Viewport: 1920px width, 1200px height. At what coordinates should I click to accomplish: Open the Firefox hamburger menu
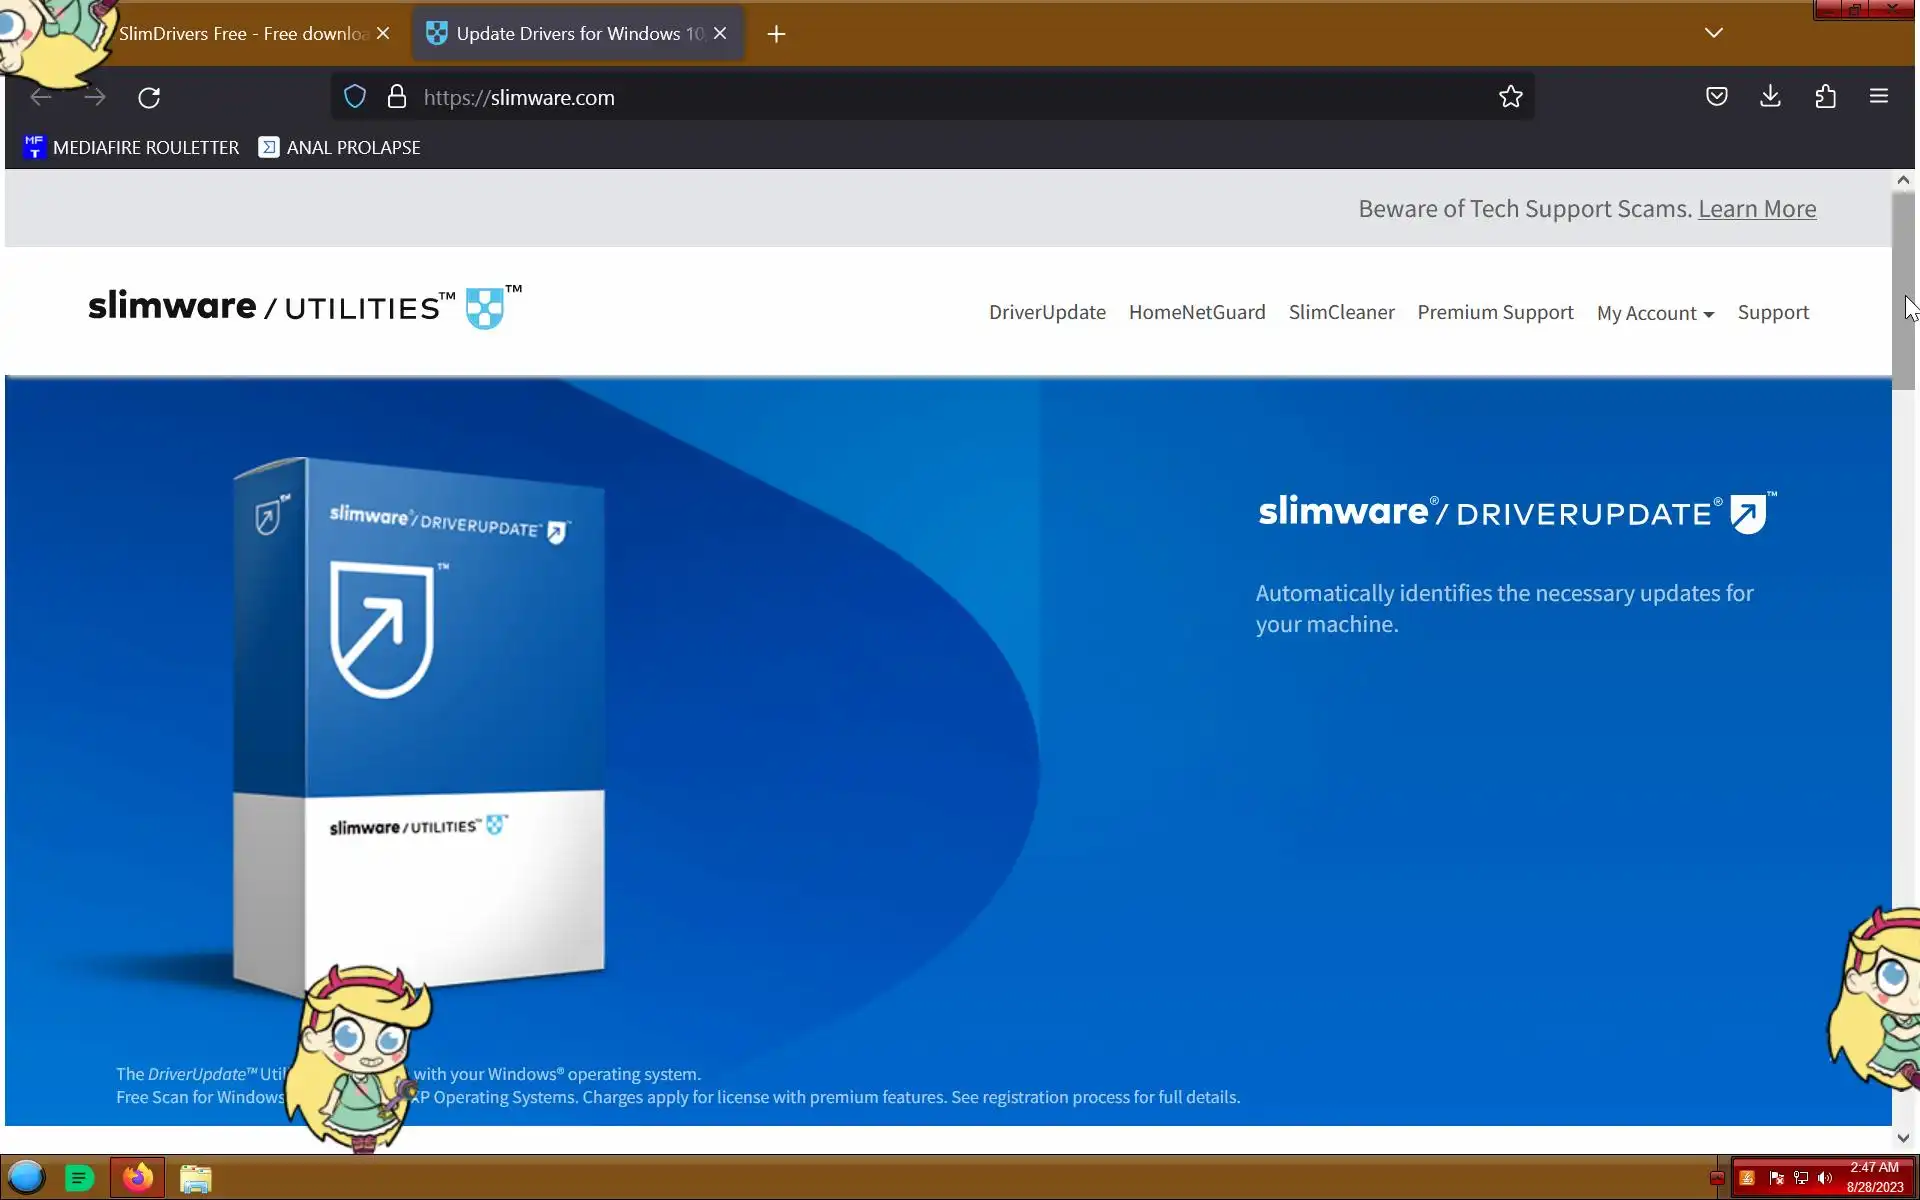pos(1878,96)
